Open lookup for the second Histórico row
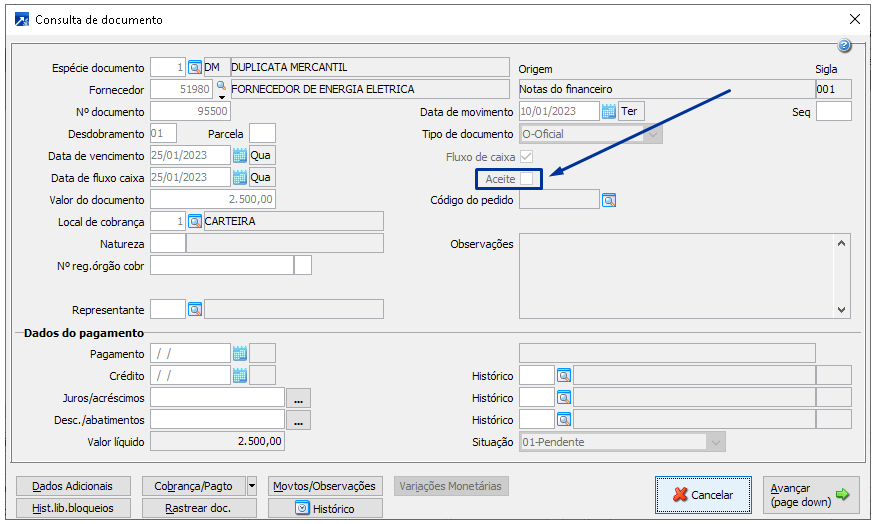Image resolution: width=876 pixels, height=524 pixels. click(564, 398)
